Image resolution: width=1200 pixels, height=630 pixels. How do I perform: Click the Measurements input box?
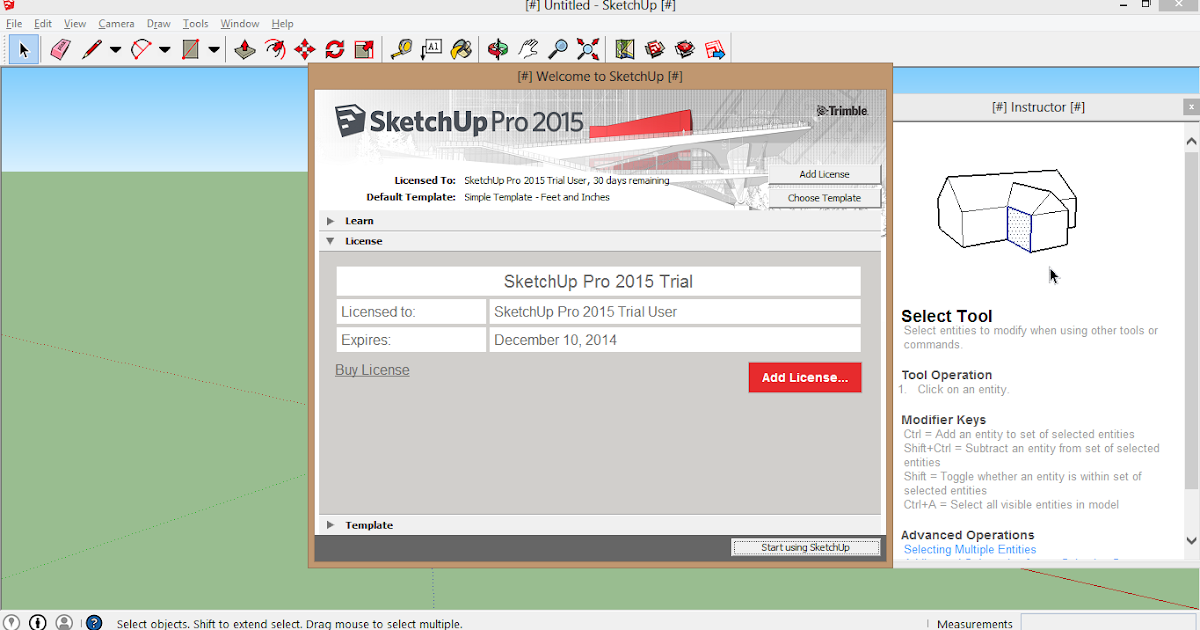click(x=1109, y=623)
